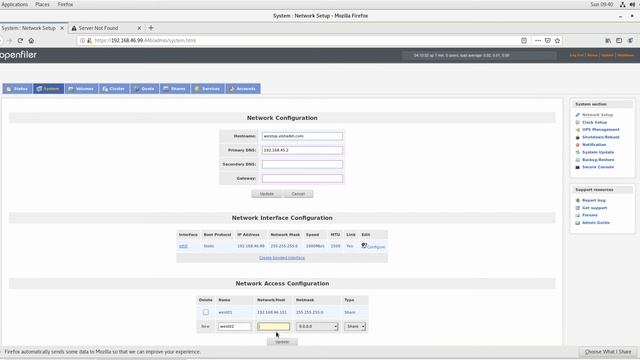This screenshot has height=360, width=640.
Task: Click the Choose What I Share button
Action: coord(608,351)
